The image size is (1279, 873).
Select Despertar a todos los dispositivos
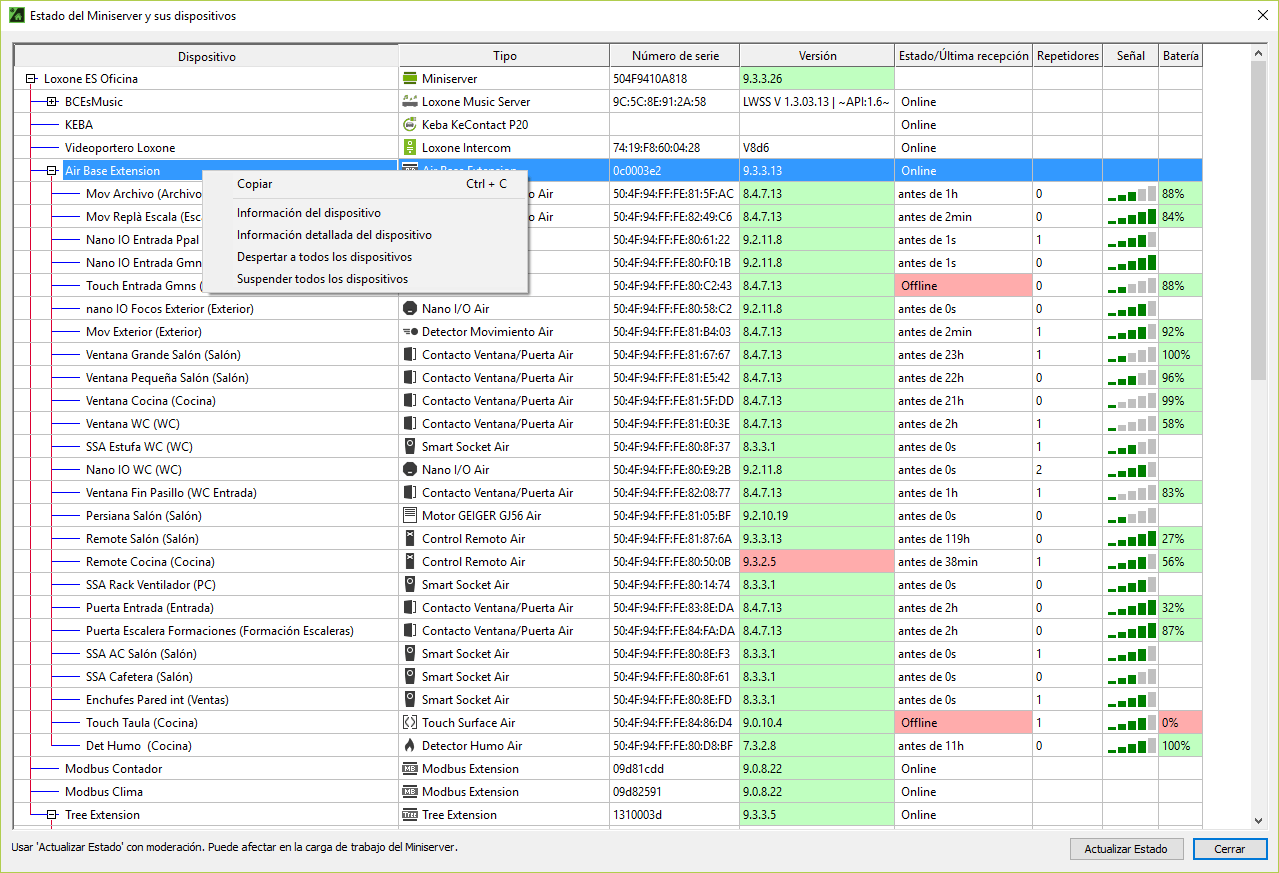tap(324, 257)
